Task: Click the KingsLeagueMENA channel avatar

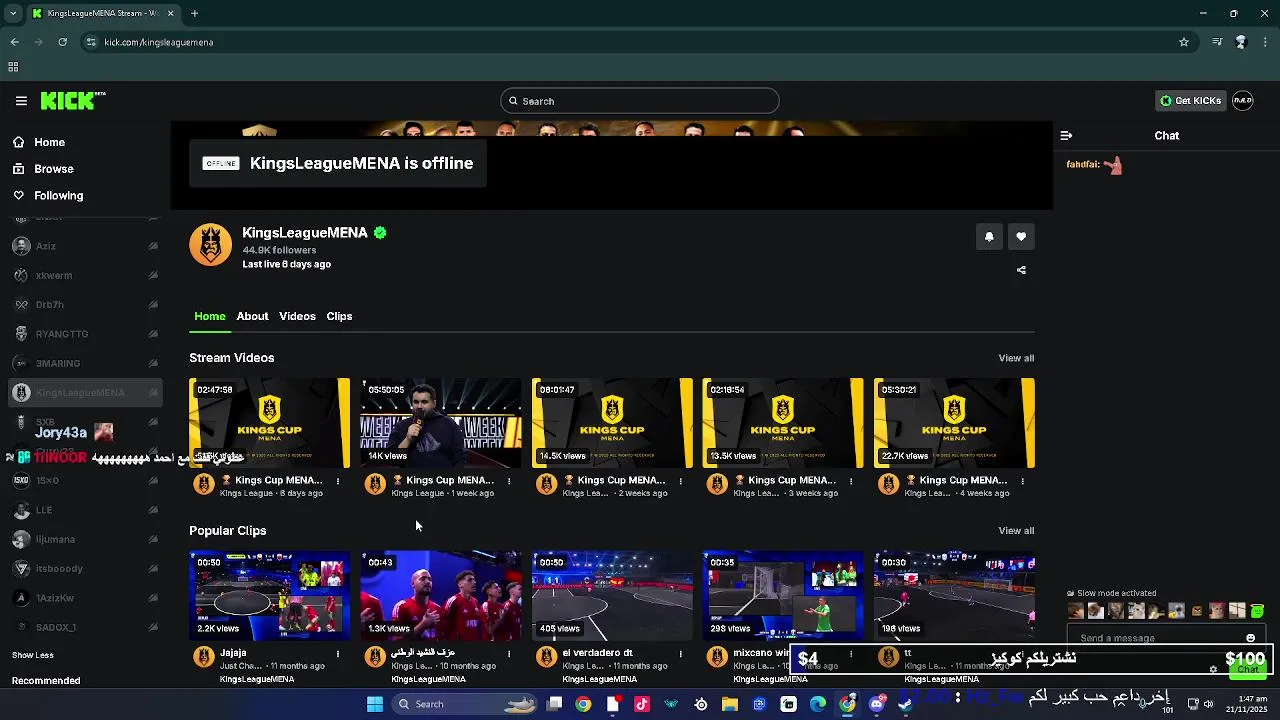Action: (211, 245)
